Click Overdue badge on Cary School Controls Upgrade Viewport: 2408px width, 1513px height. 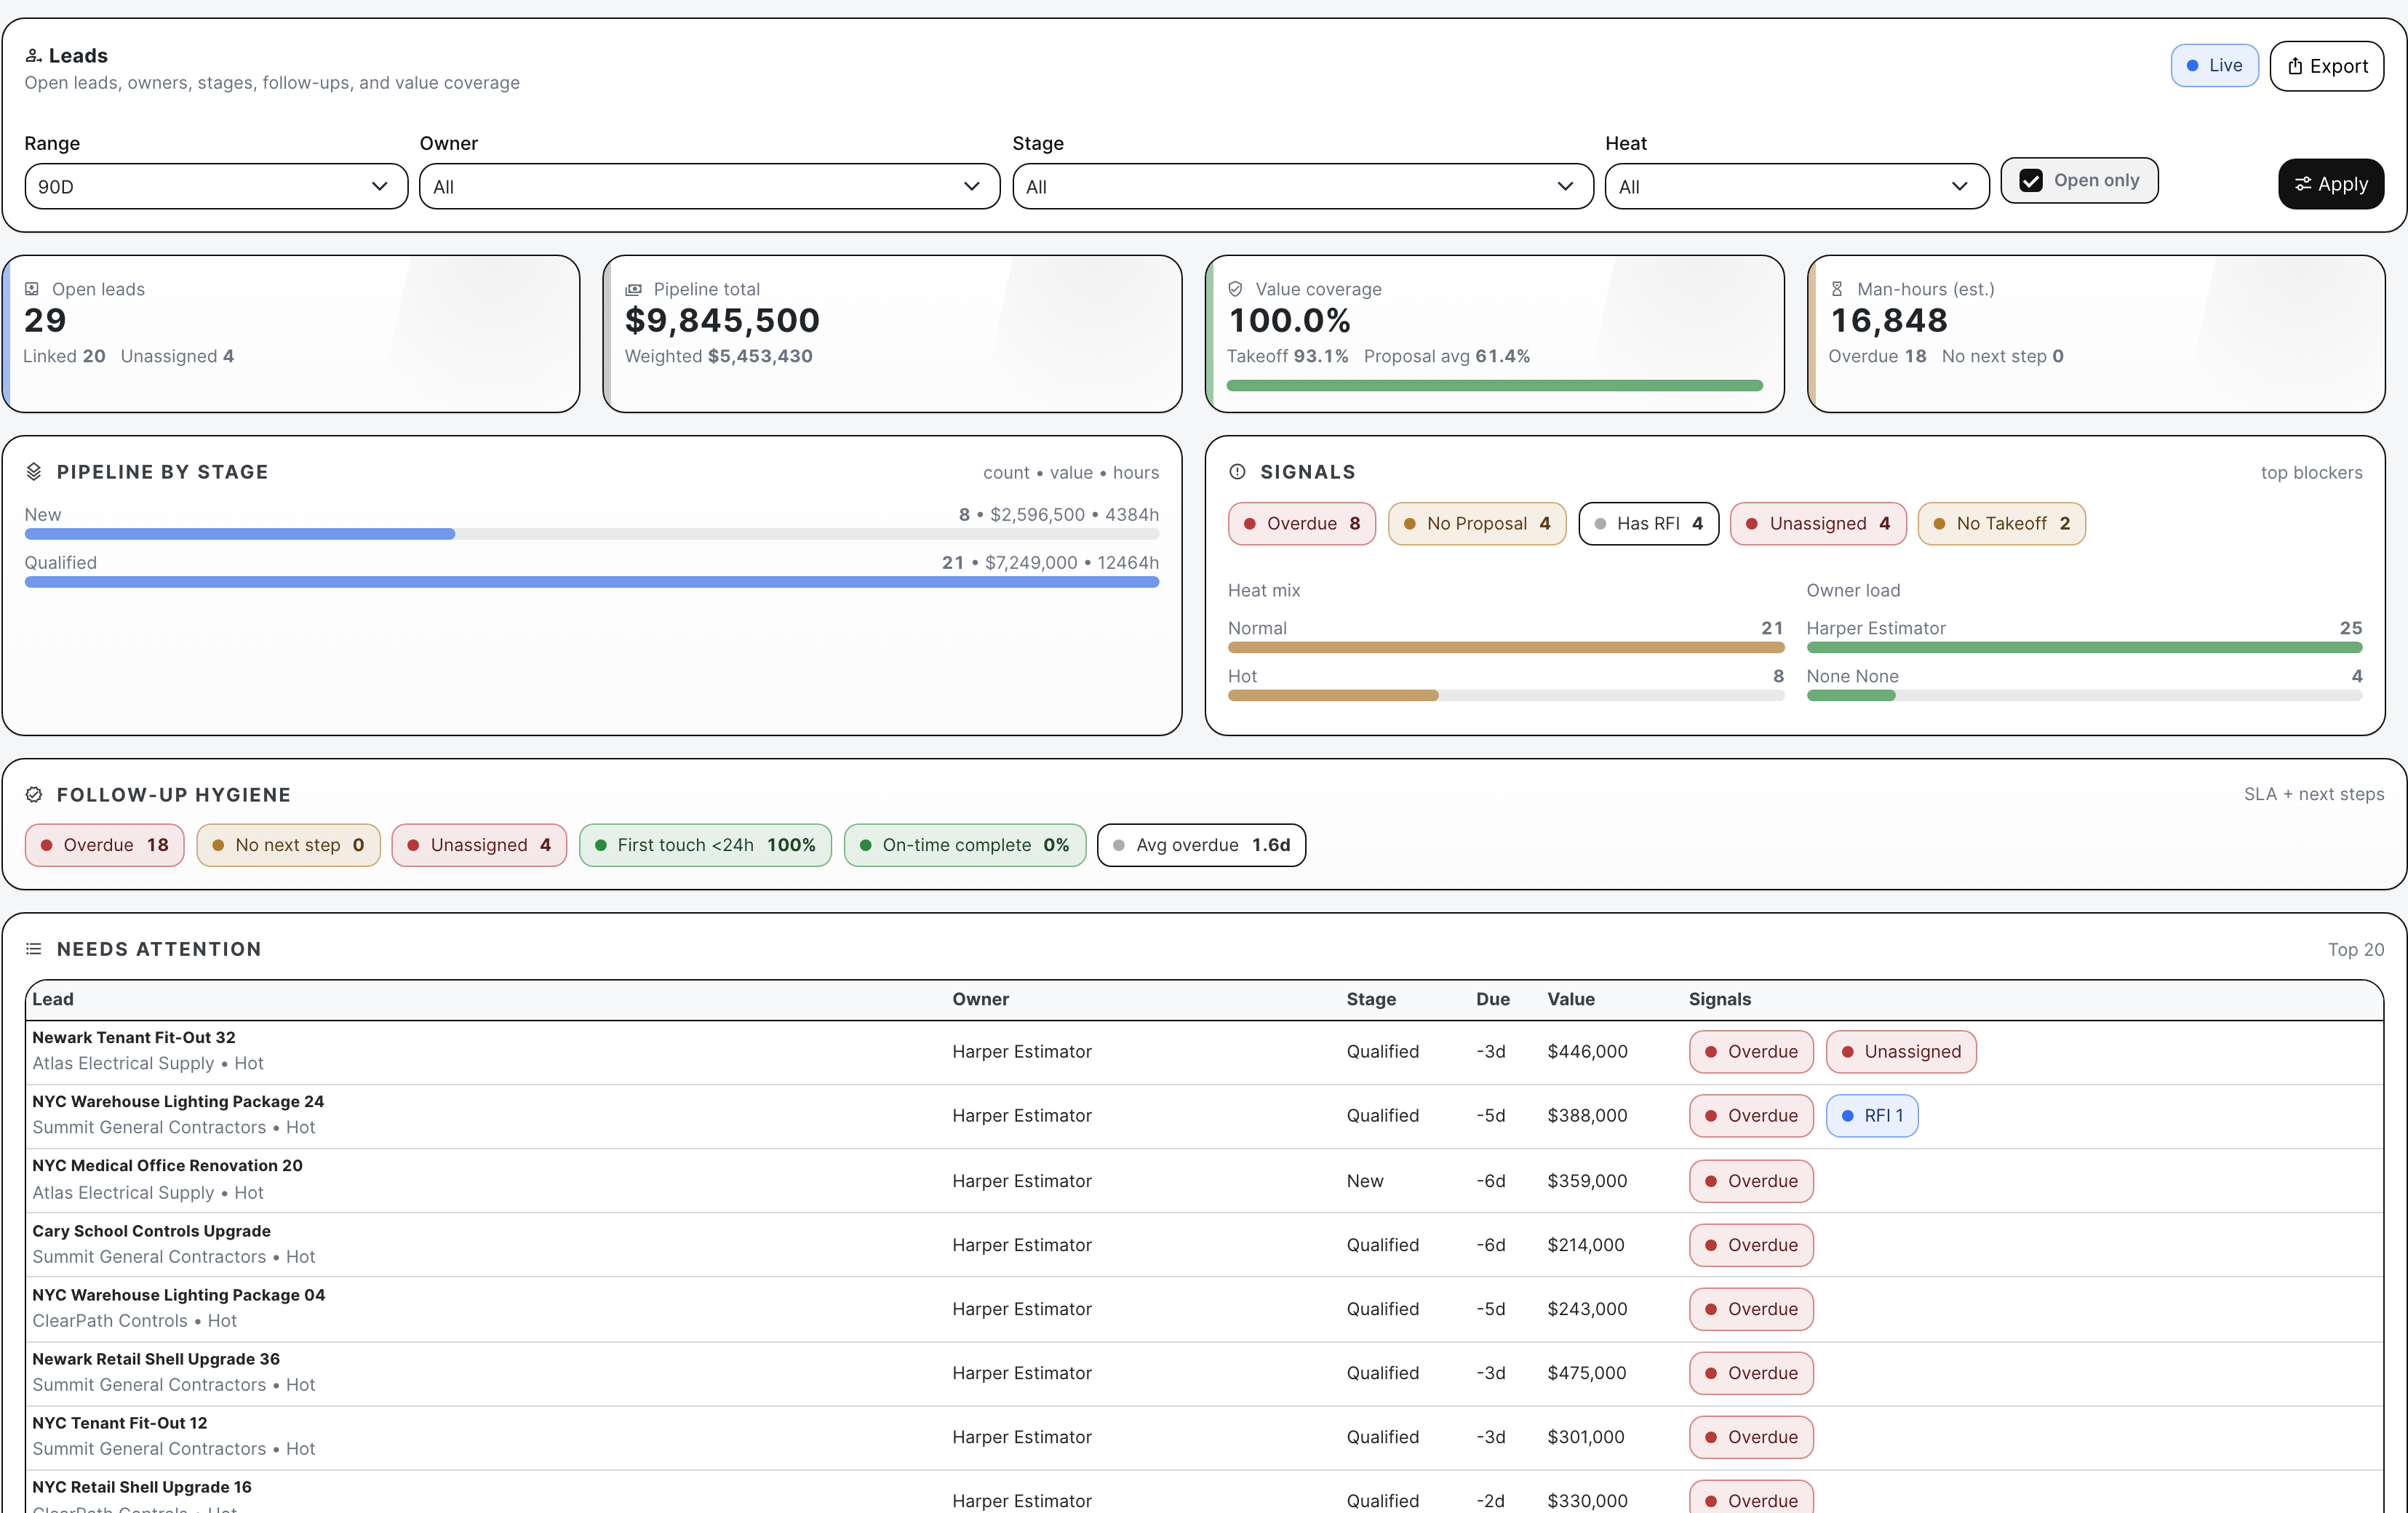(x=1751, y=1246)
